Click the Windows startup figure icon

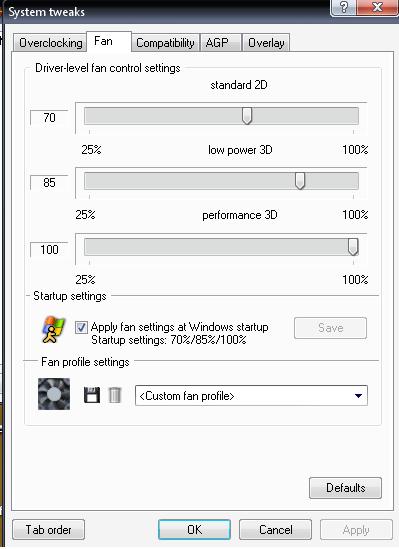[x=54, y=329]
